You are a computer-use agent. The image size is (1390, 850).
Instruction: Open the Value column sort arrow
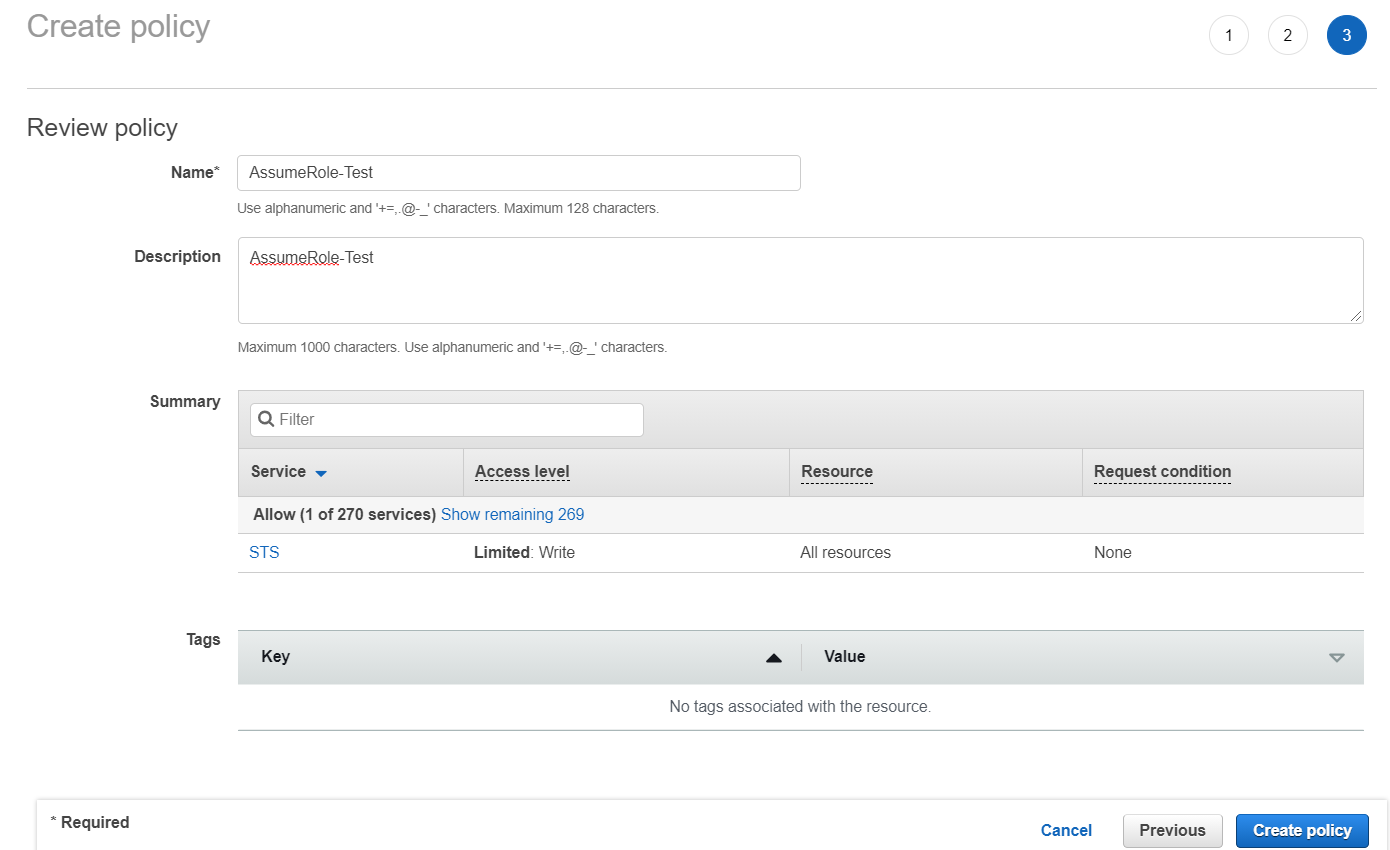click(1336, 658)
